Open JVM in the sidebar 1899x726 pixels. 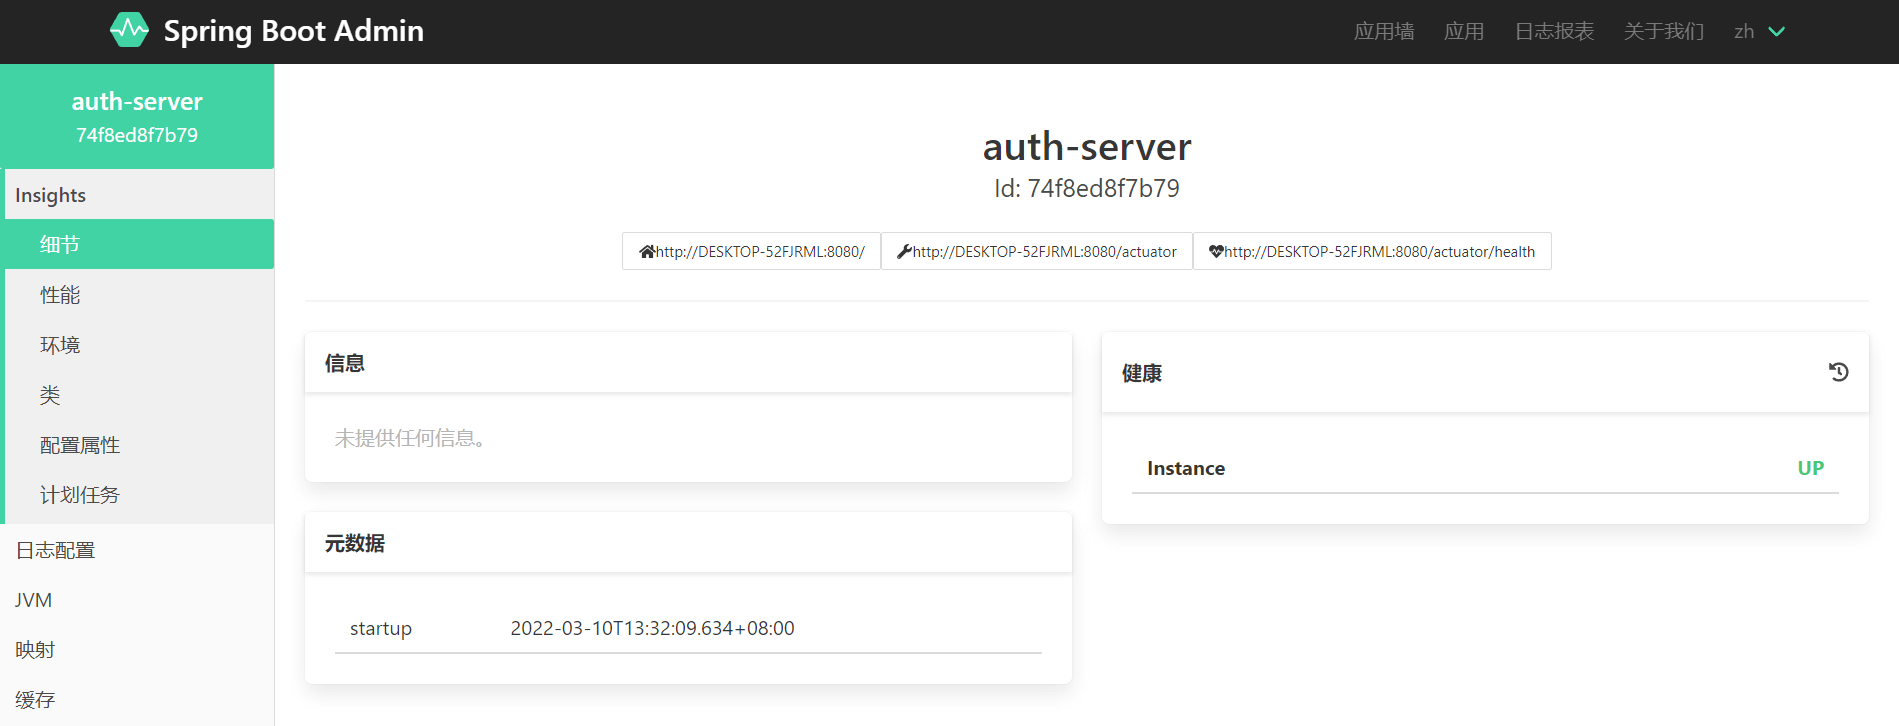tap(137, 600)
